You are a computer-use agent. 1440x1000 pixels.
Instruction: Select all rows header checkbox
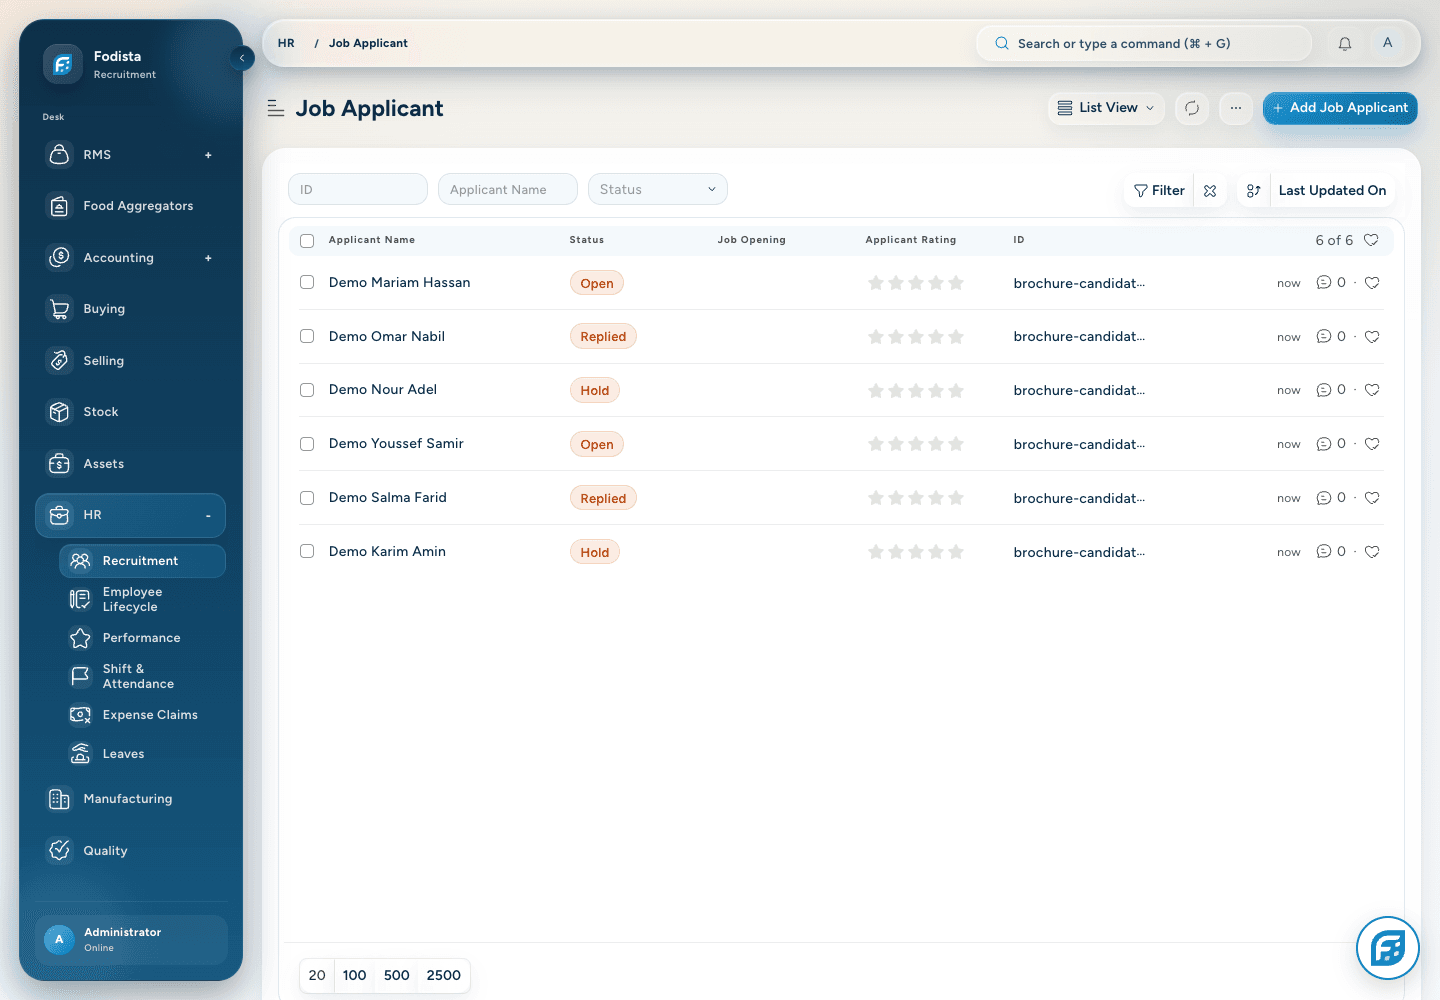tap(307, 241)
